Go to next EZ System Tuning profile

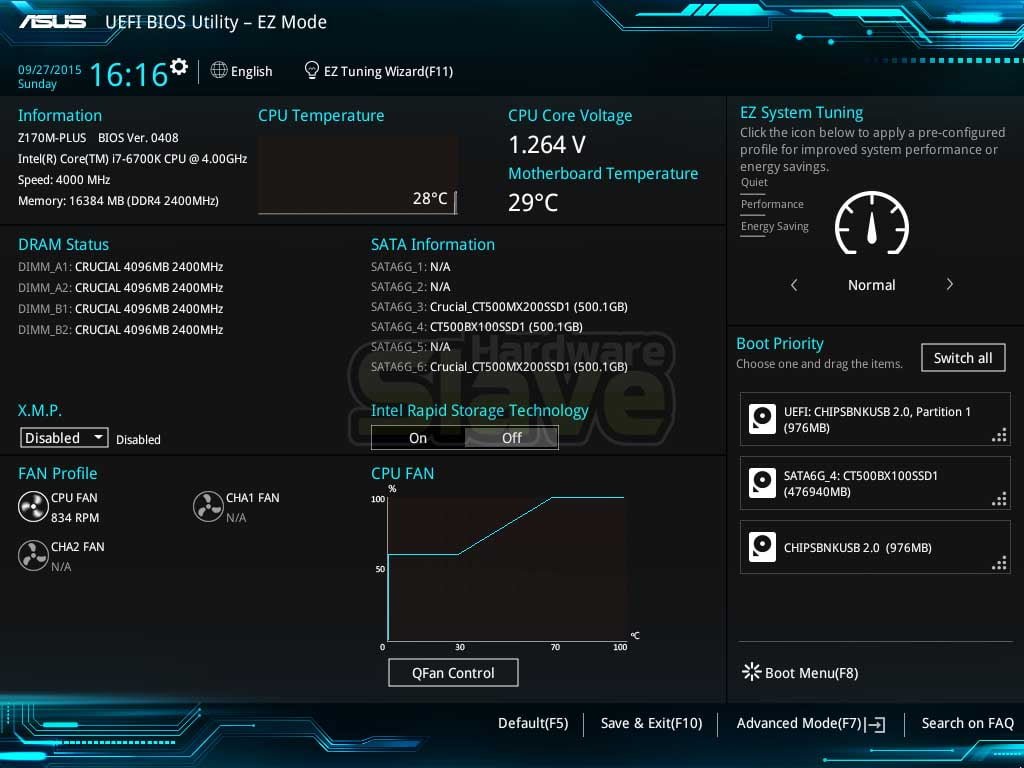950,284
